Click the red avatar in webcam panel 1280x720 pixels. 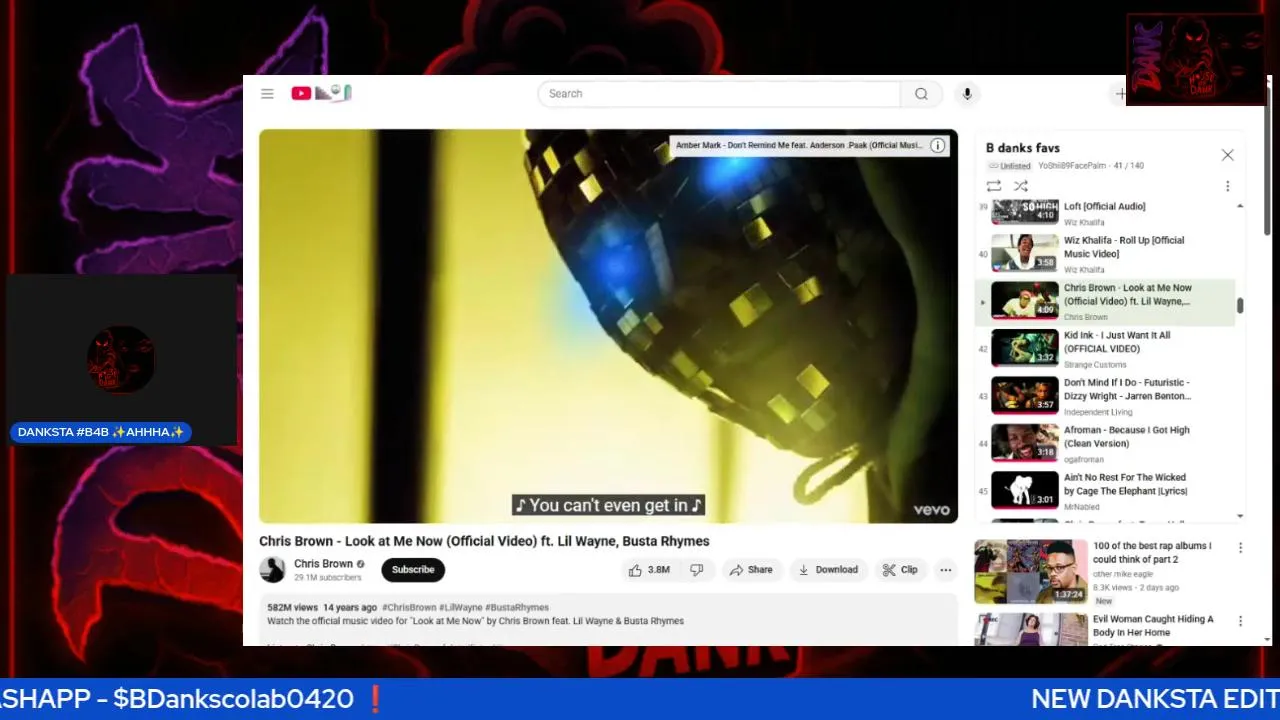(x=121, y=359)
